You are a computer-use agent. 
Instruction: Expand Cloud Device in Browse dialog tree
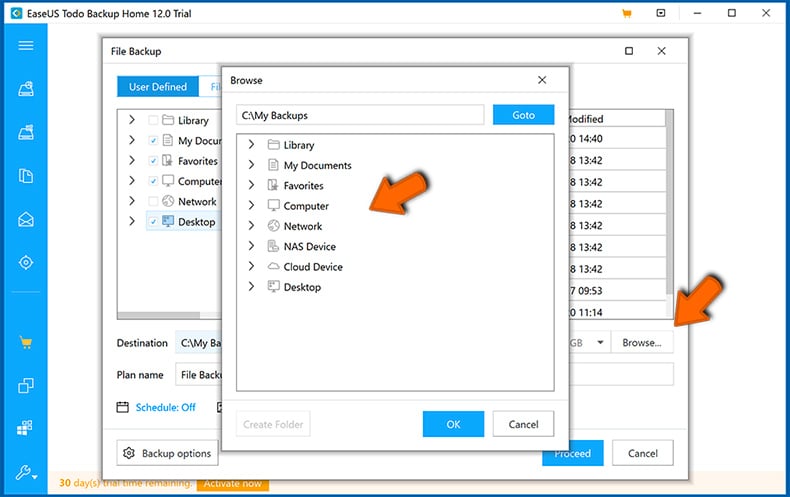251,266
